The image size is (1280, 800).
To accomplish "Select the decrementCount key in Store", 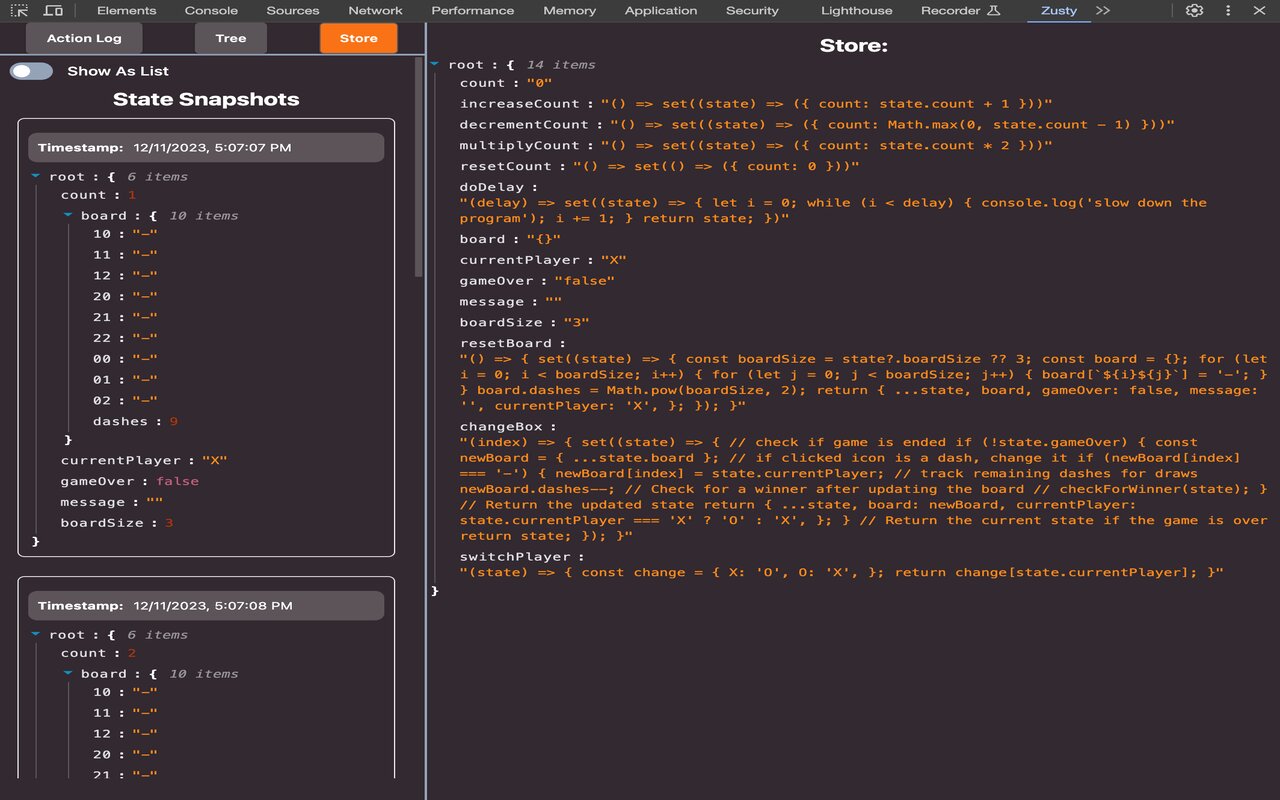I will (524, 125).
